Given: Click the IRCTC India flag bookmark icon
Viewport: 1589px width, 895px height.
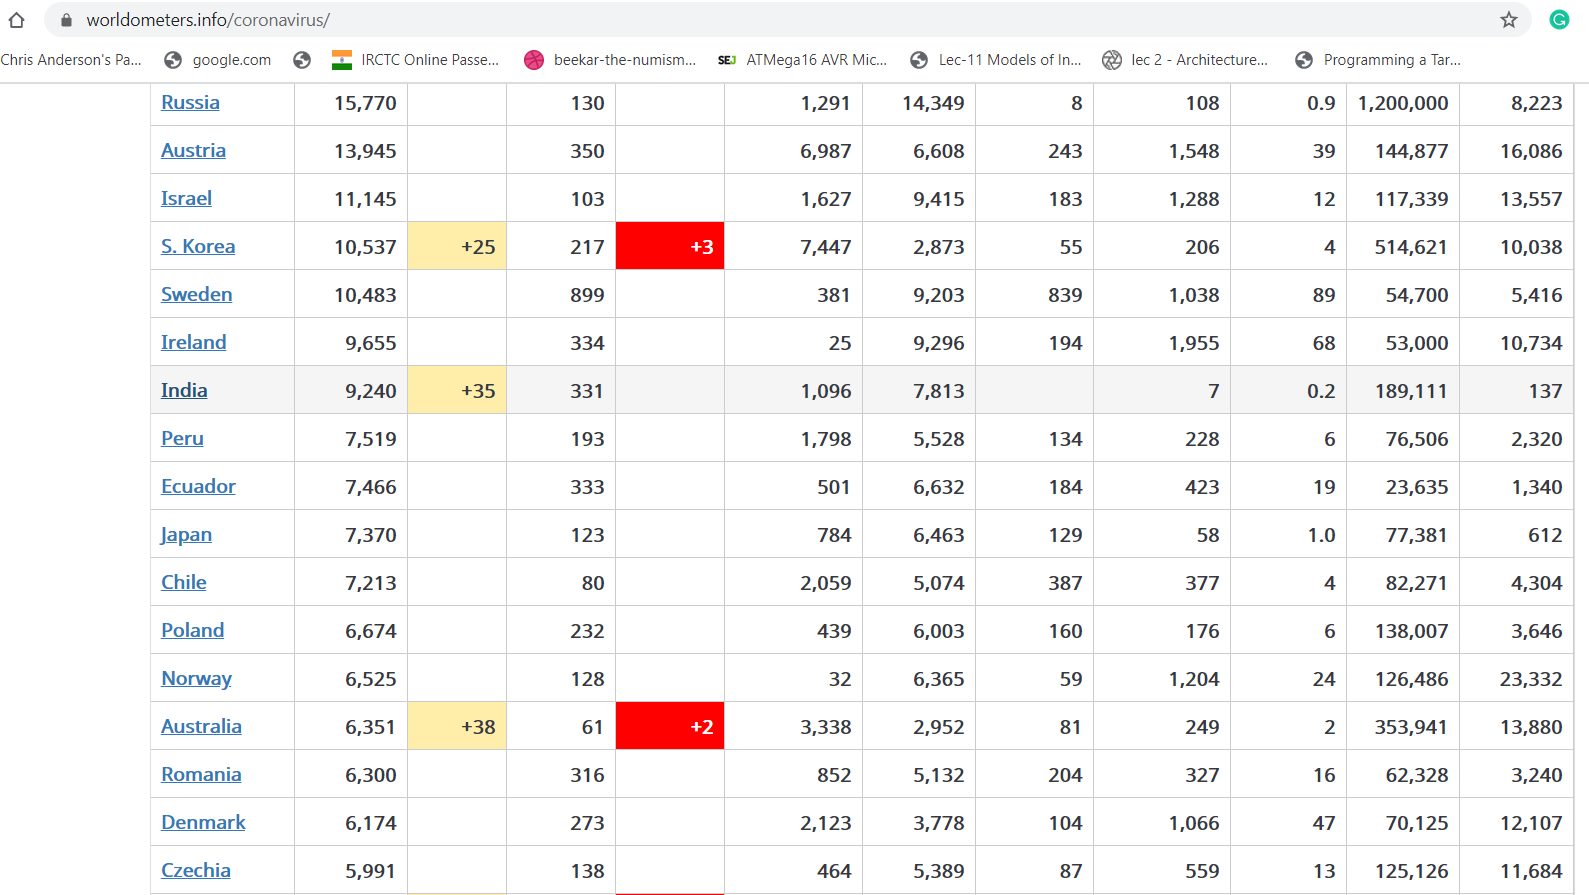Looking at the screenshot, I should click(342, 60).
